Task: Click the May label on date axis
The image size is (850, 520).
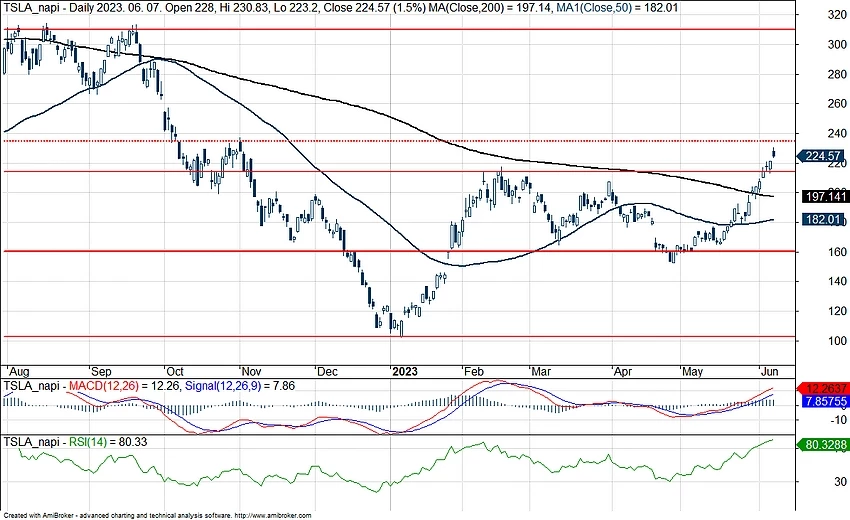Action: tap(692, 372)
